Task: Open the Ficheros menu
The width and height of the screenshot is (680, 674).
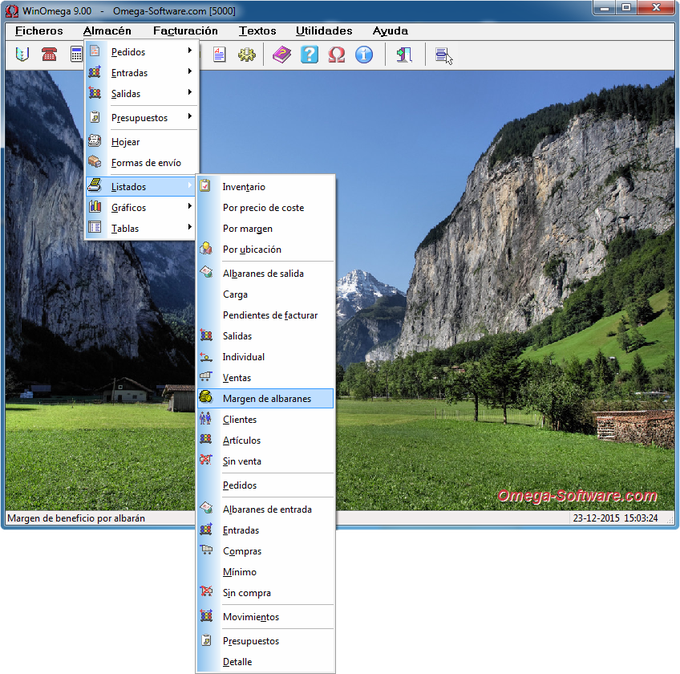Action: 39,31
